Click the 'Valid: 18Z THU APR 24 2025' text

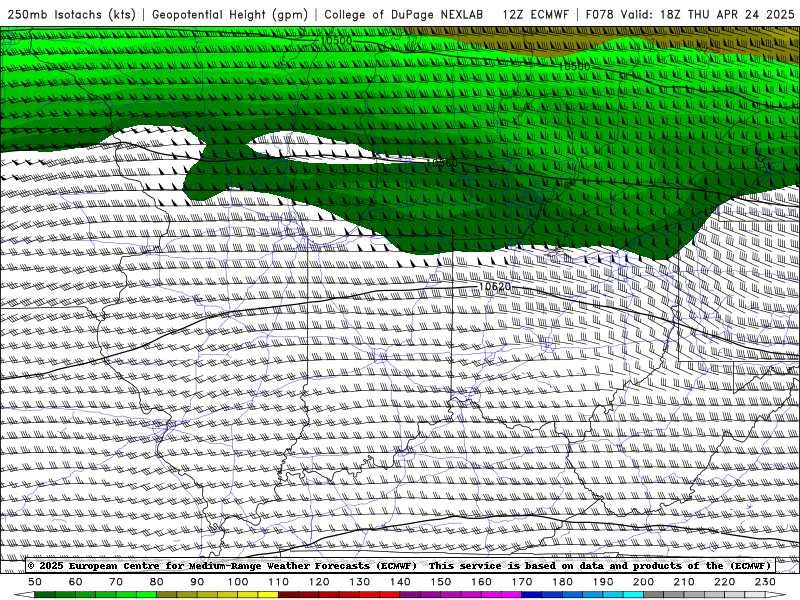tap(708, 14)
